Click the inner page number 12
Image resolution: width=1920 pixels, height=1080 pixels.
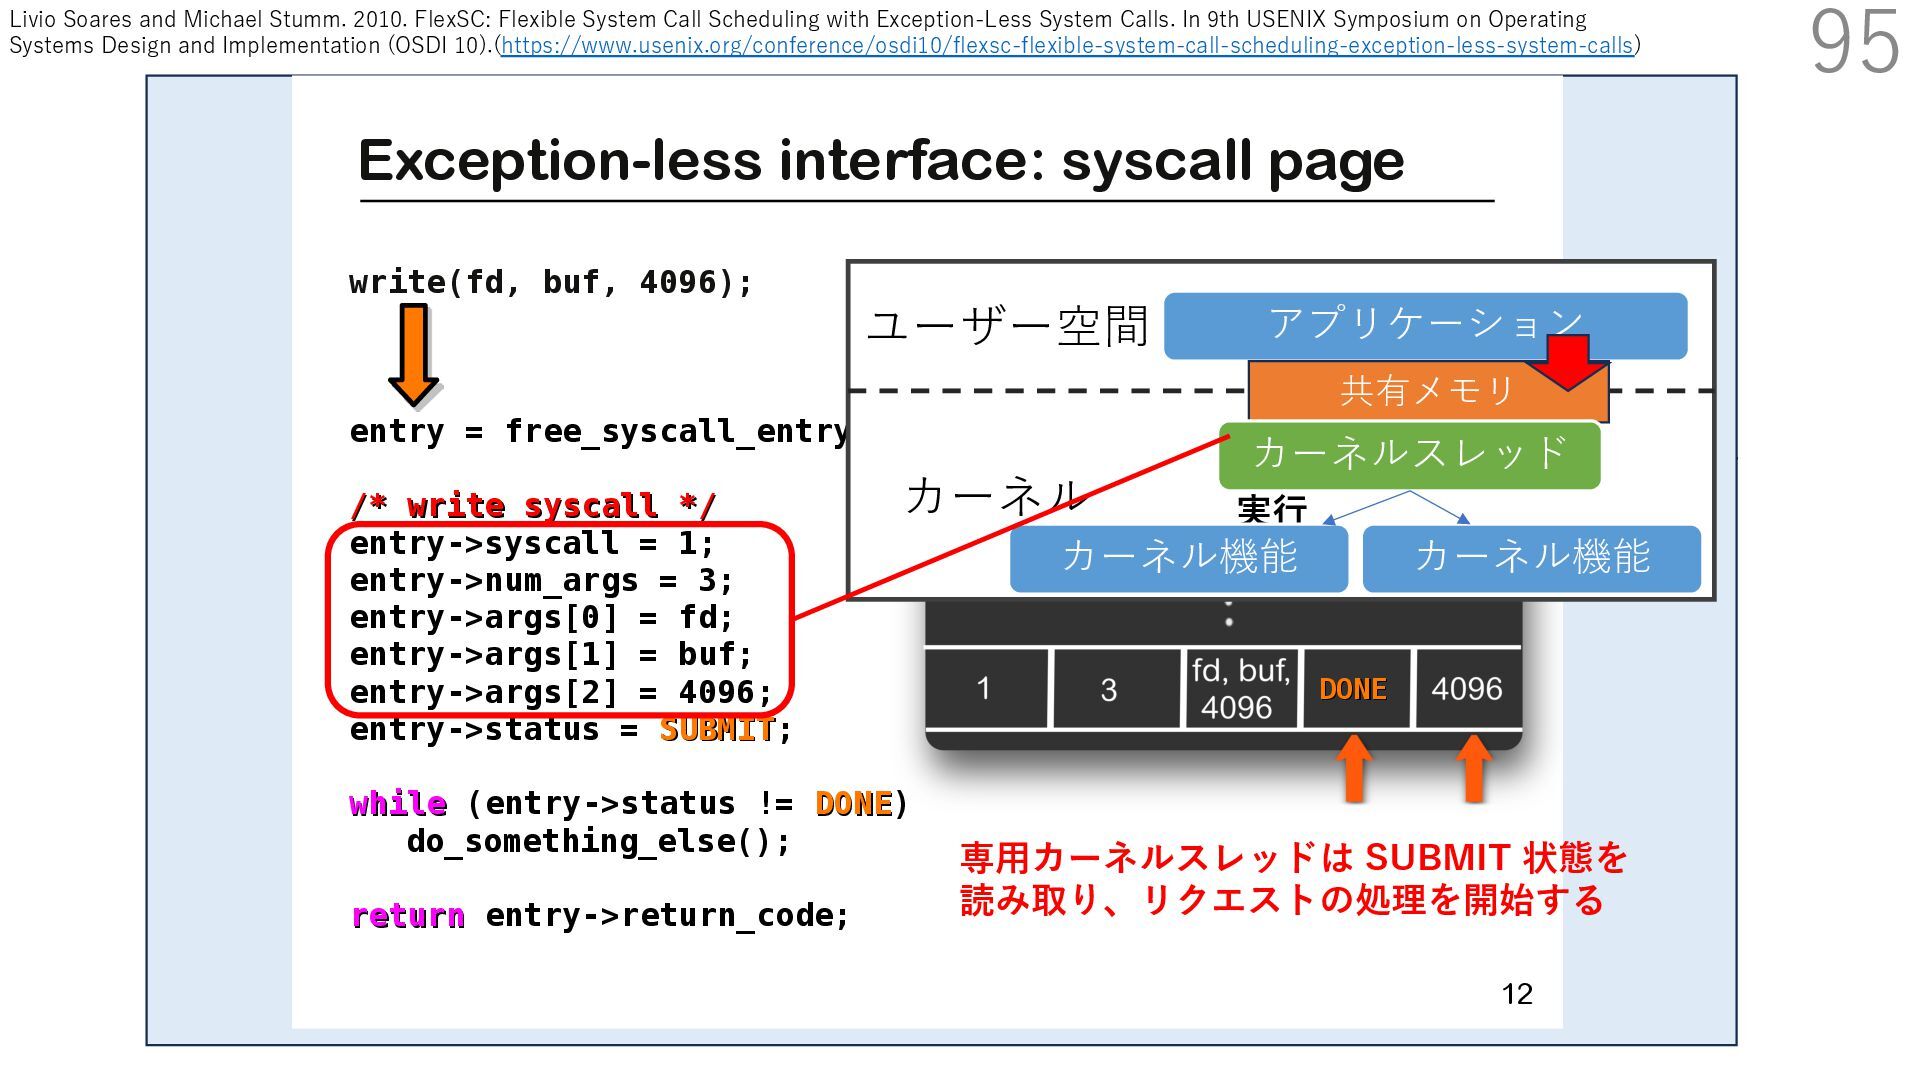click(1516, 993)
